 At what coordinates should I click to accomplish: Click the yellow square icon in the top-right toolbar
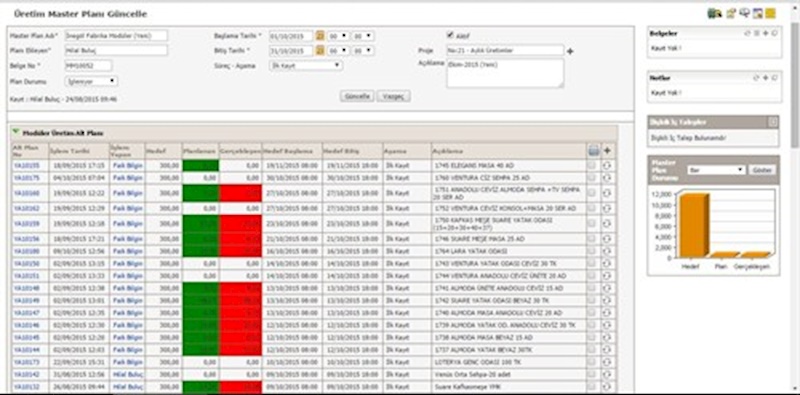click(770, 14)
